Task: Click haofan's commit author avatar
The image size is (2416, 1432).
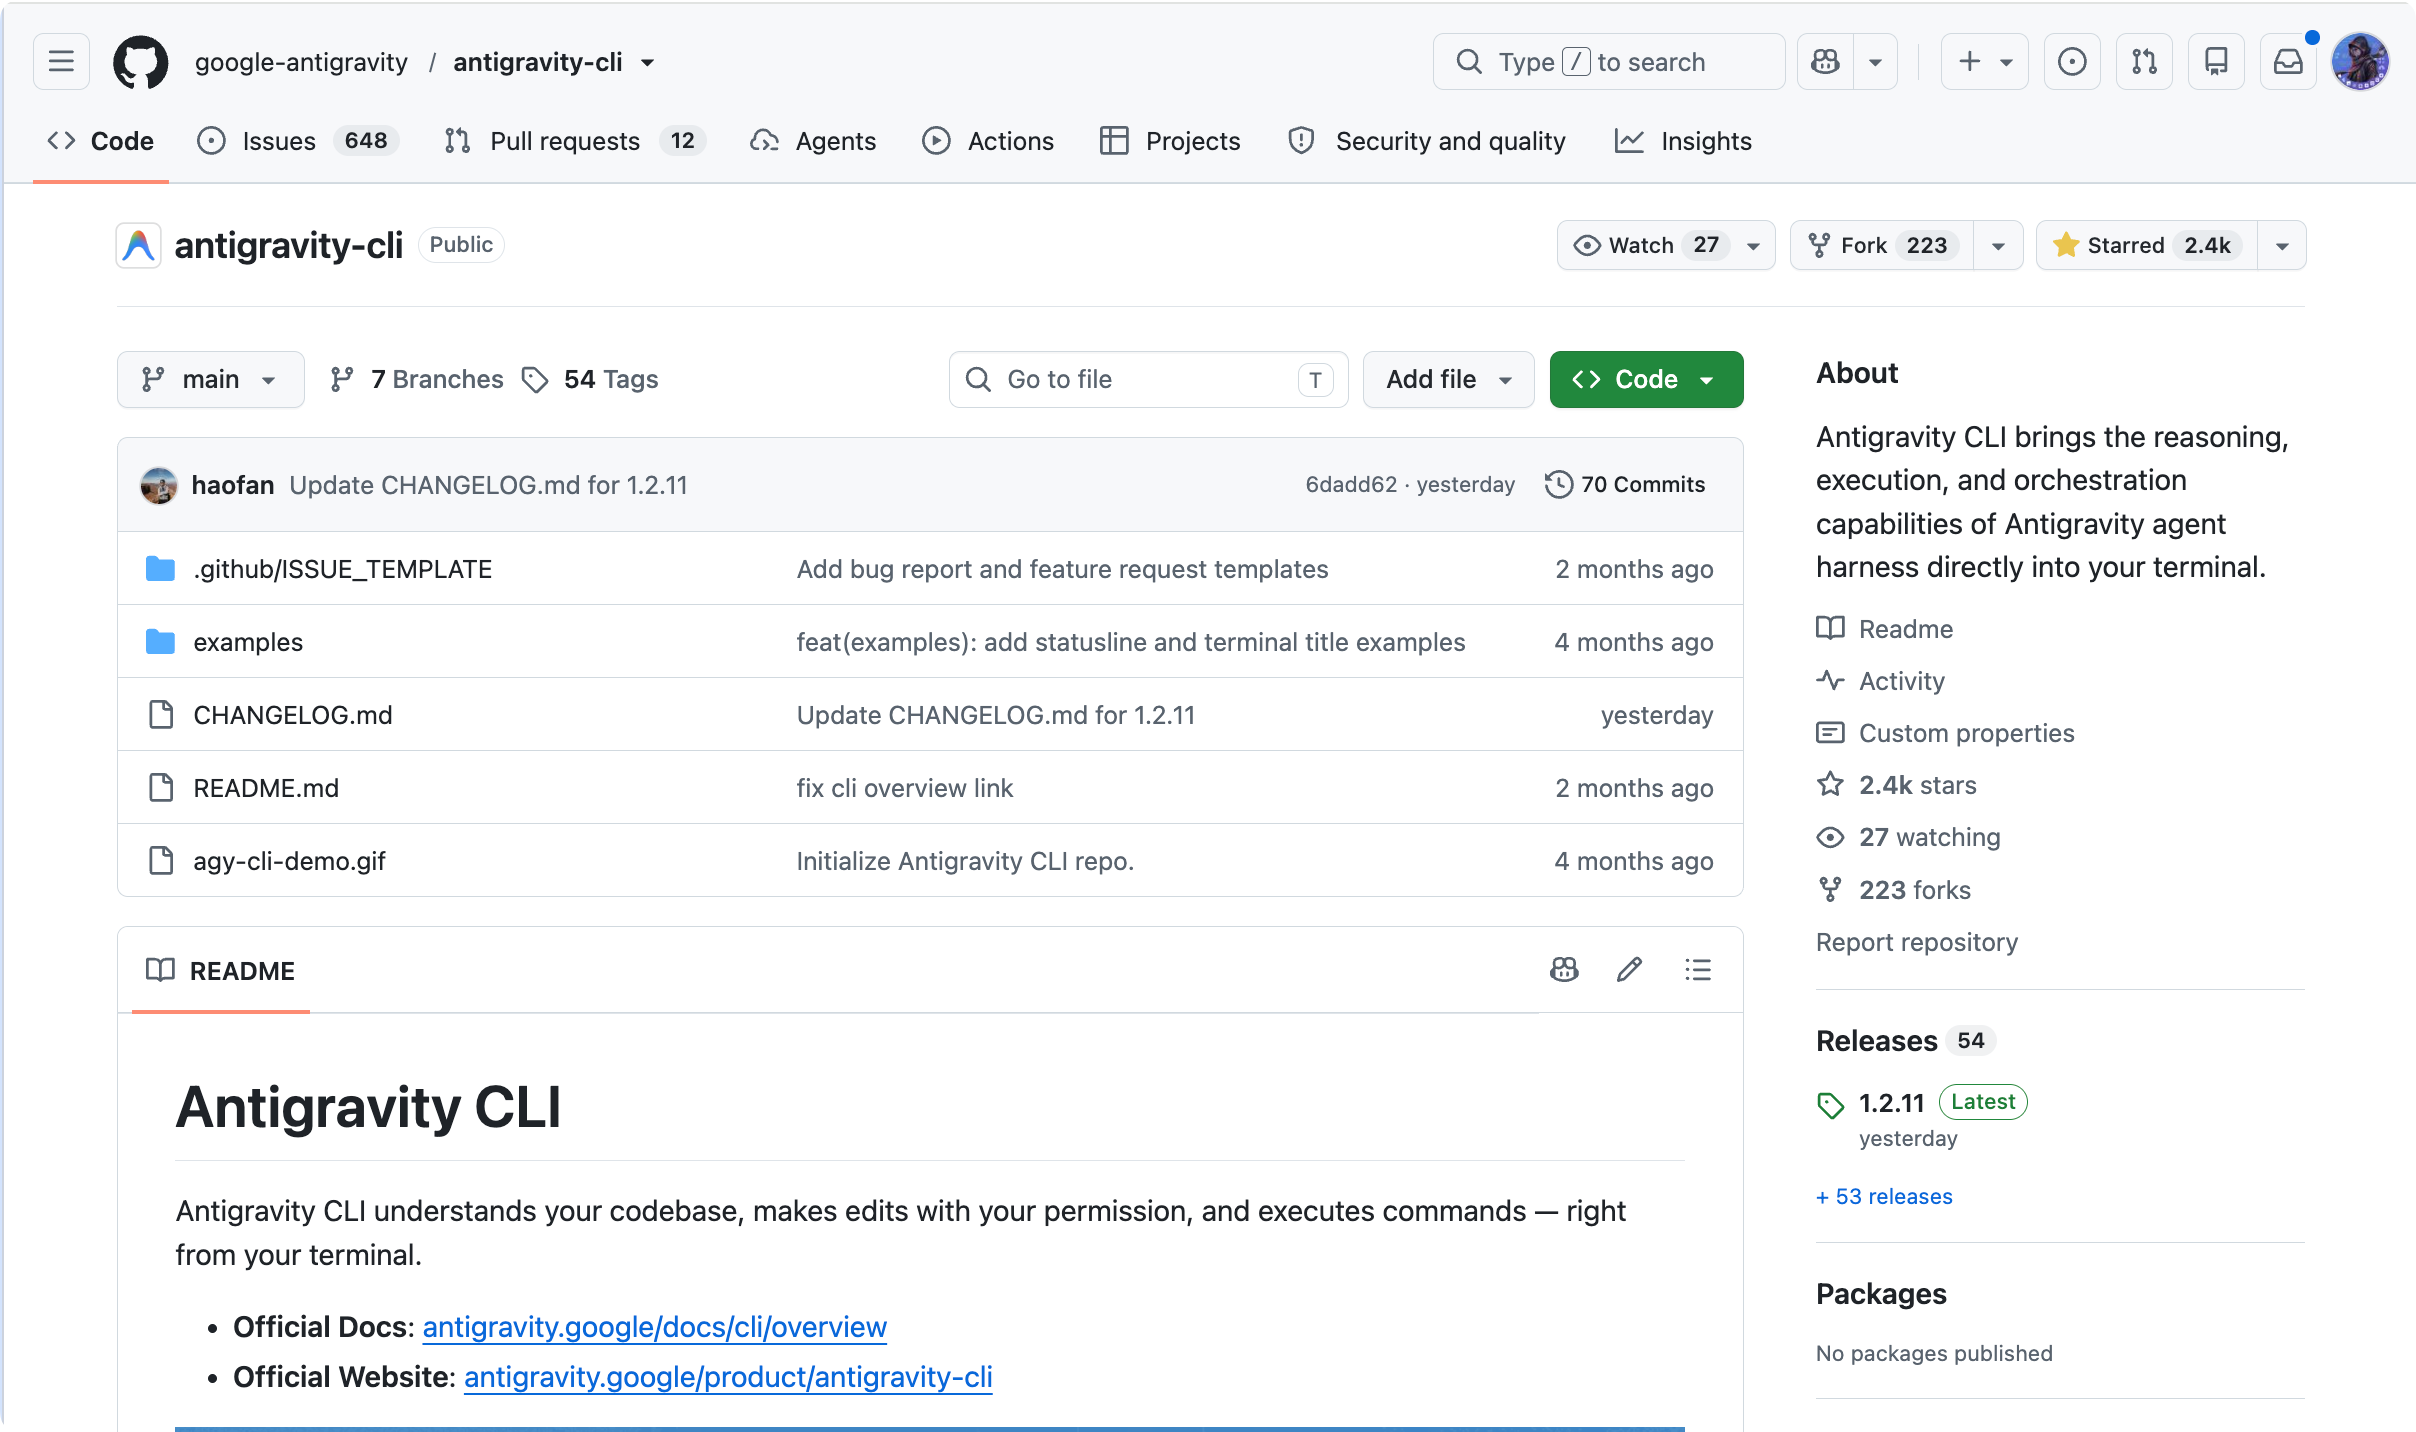Action: pyautogui.click(x=159, y=485)
